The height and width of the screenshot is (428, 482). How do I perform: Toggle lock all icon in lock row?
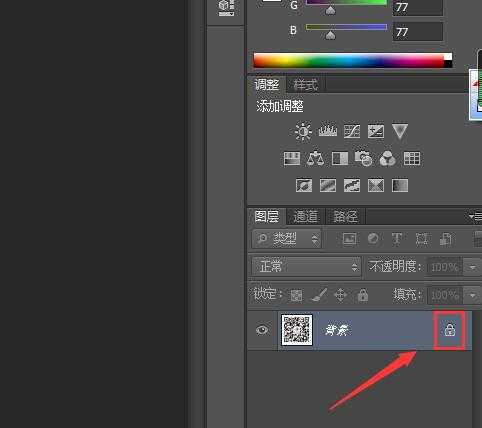[x=363, y=295]
